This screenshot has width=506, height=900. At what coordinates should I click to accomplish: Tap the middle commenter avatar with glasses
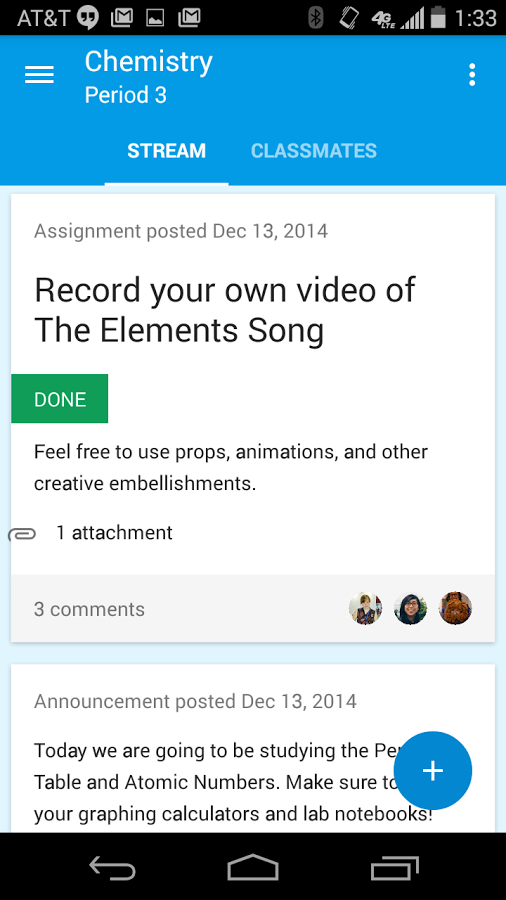coord(410,608)
